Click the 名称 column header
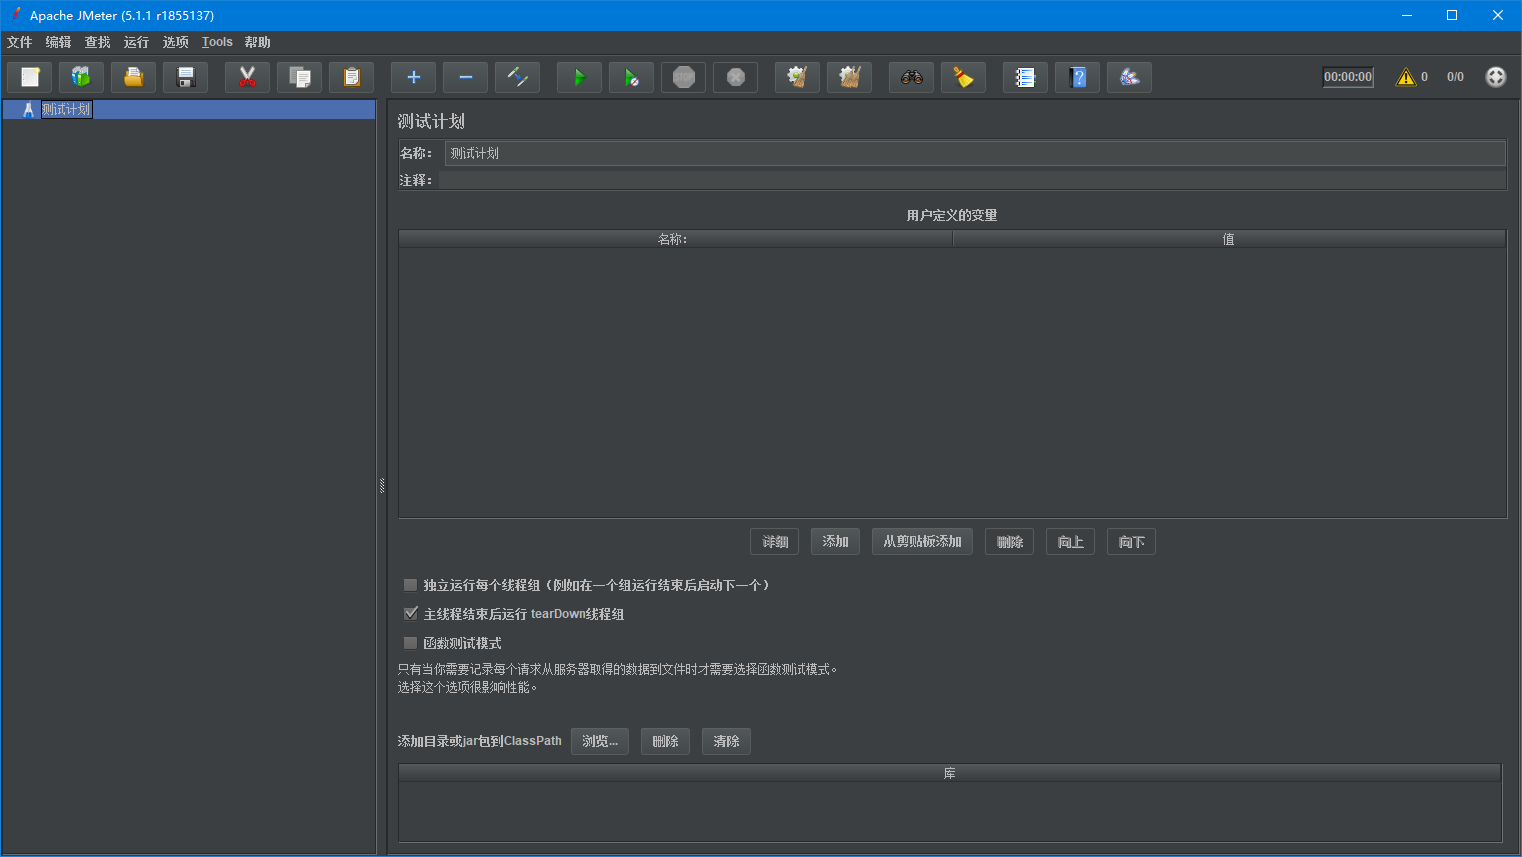Viewport: 1522px width, 857px height. click(x=675, y=239)
